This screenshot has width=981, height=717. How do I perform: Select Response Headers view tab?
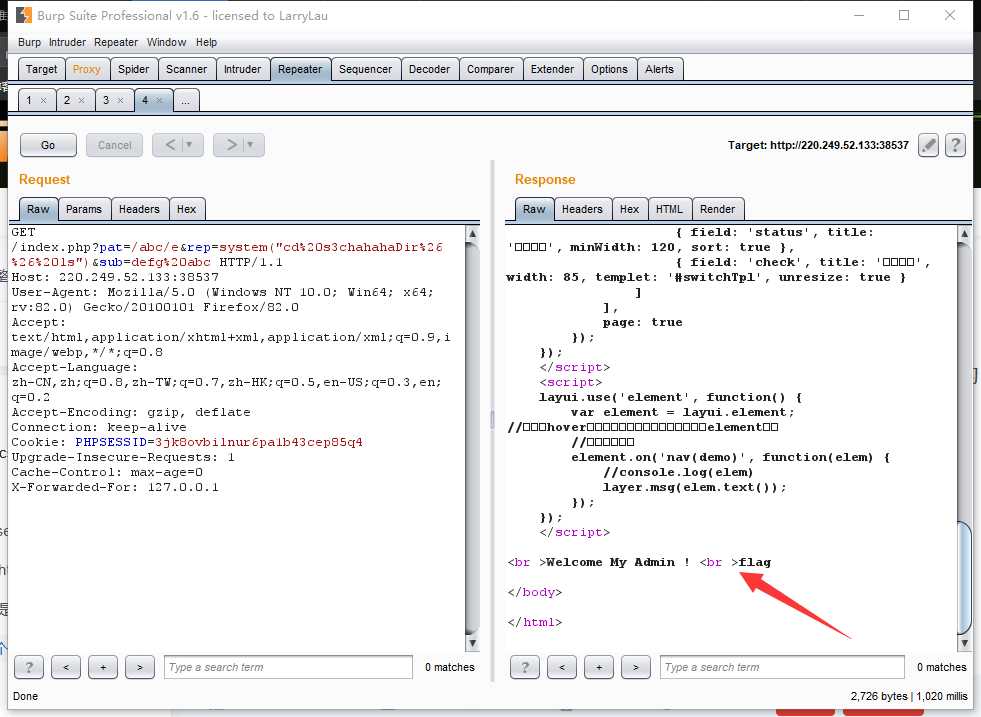click(x=582, y=209)
